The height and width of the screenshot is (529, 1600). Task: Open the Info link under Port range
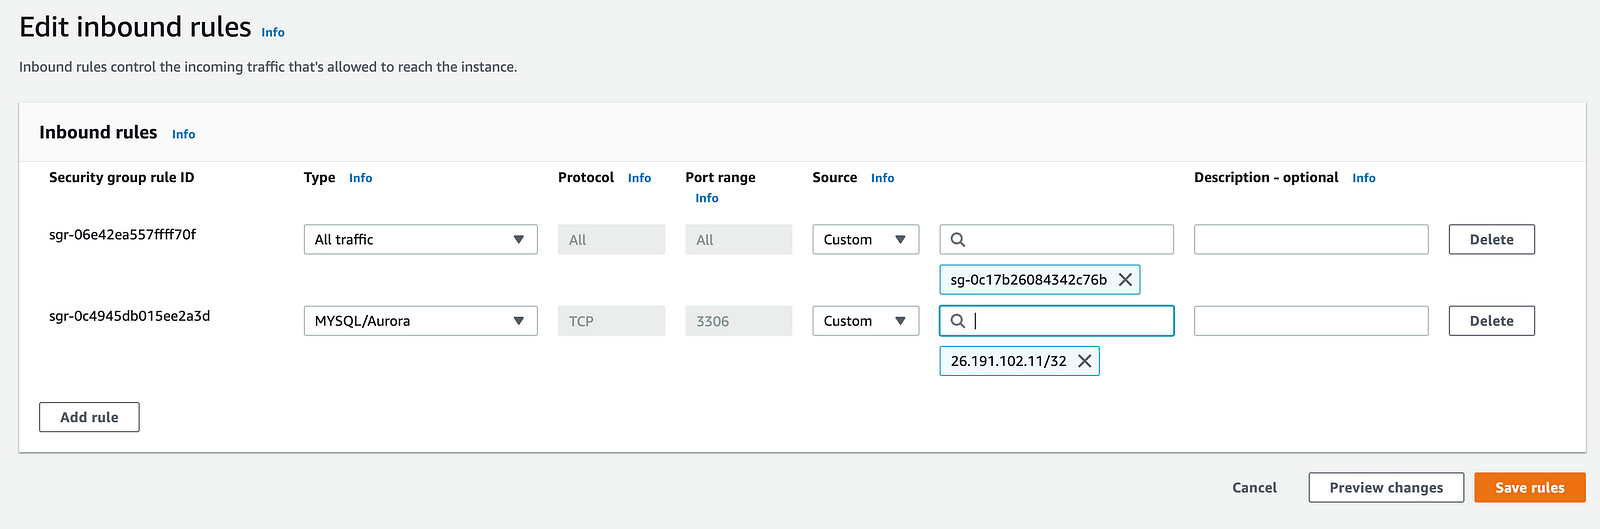(707, 198)
